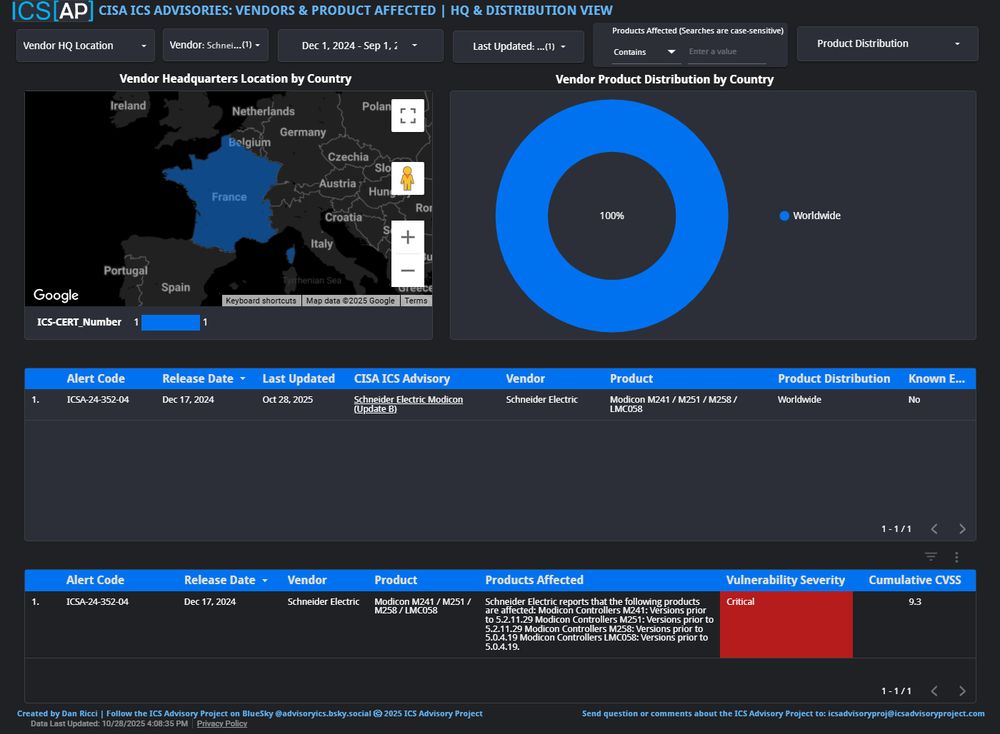Click the map Terms link

[416, 300]
